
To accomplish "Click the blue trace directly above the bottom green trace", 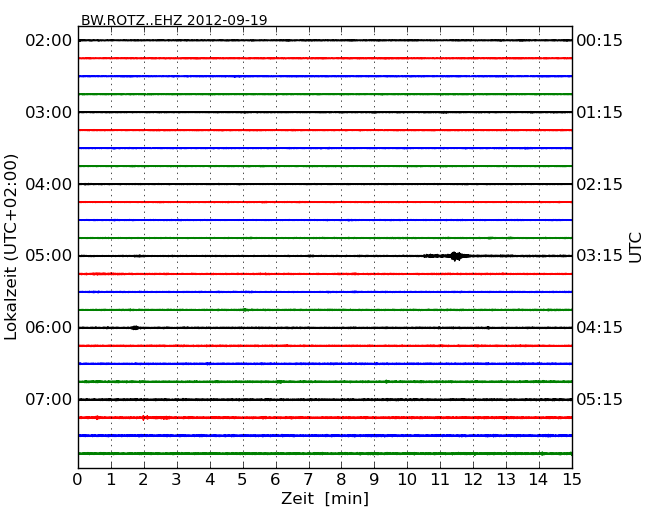I will [x=325, y=436].
